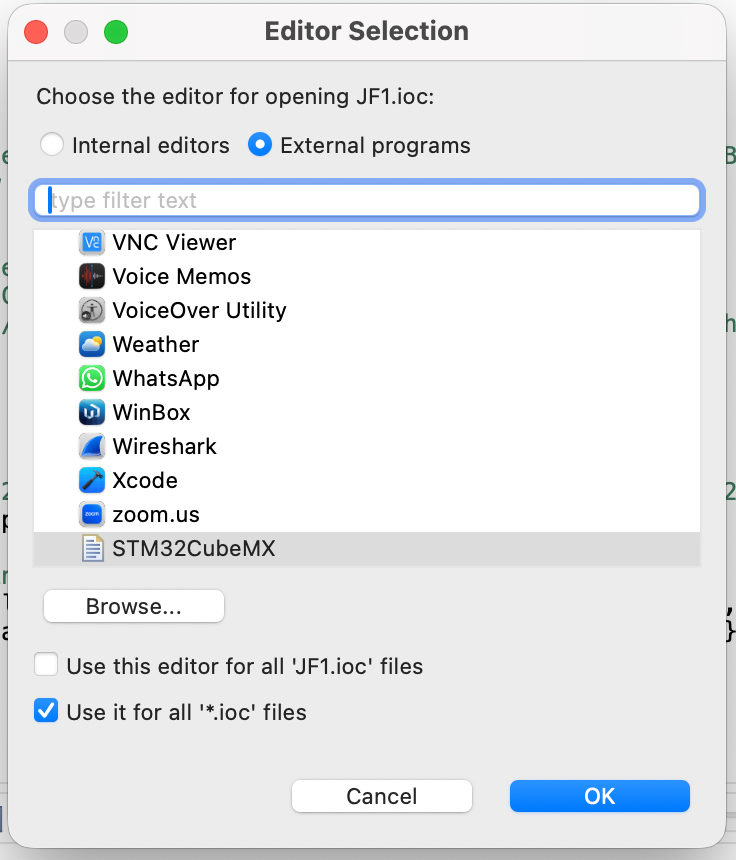This screenshot has height=860, width=736.
Task: Select the Voice Memos icon
Action: pyautogui.click(x=92, y=276)
